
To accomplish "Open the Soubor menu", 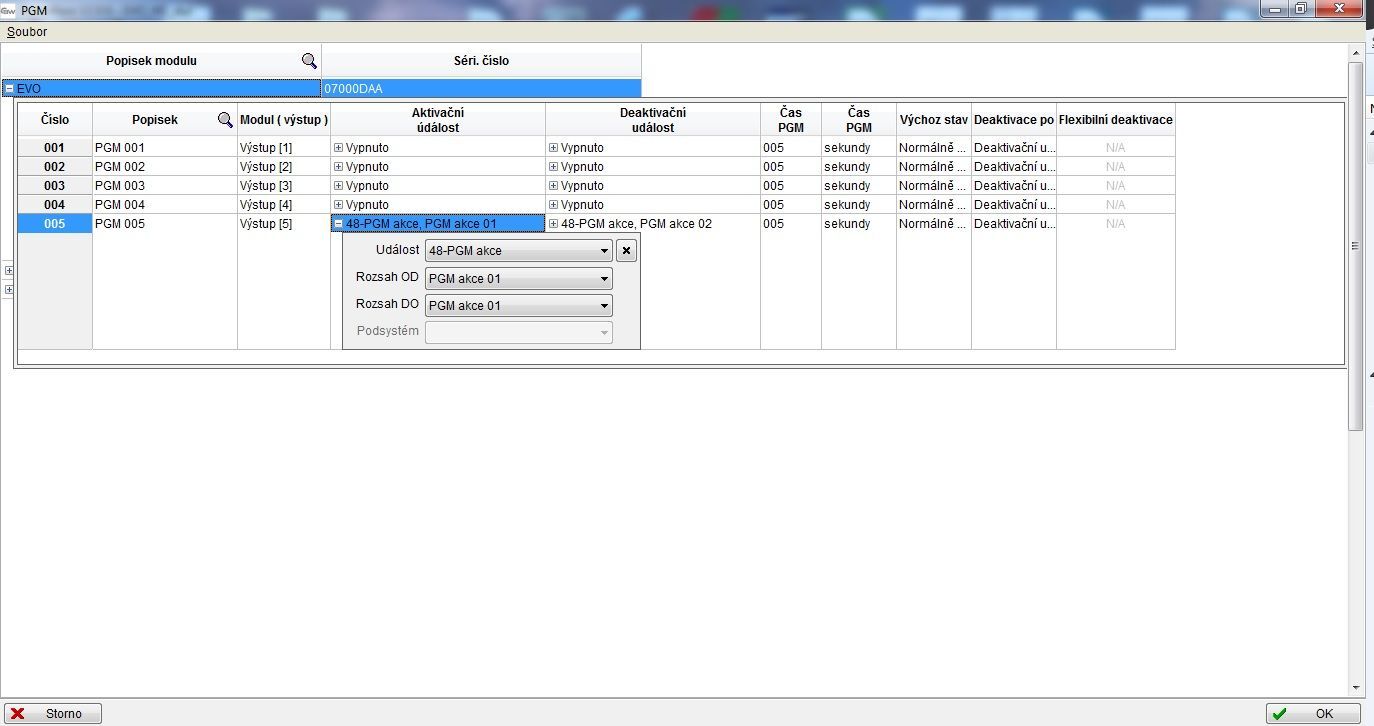I will (27, 32).
